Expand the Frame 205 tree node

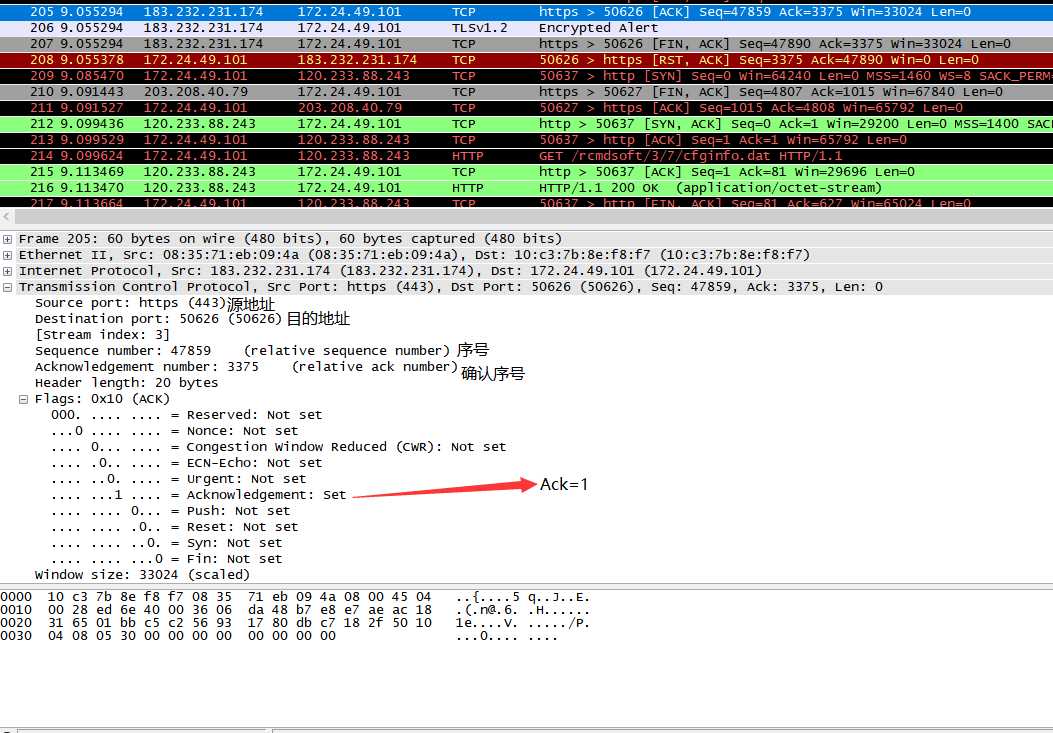[7, 239]
